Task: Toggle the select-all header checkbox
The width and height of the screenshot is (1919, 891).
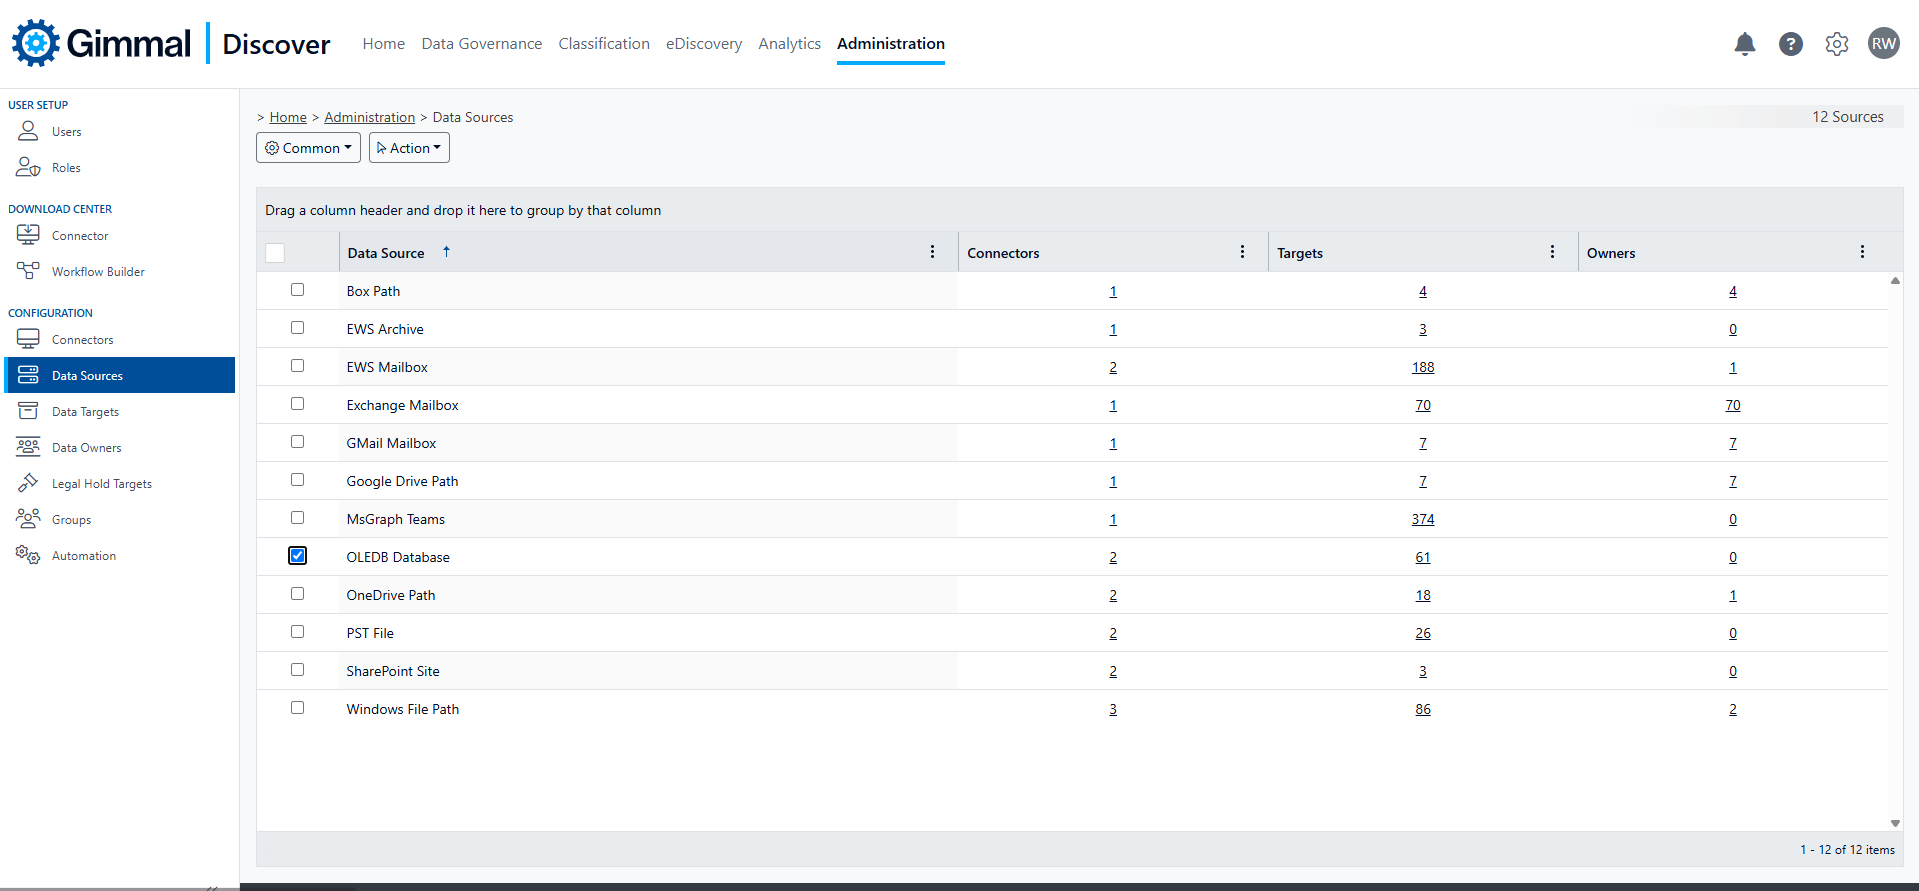Action: [x=275, y=253]
